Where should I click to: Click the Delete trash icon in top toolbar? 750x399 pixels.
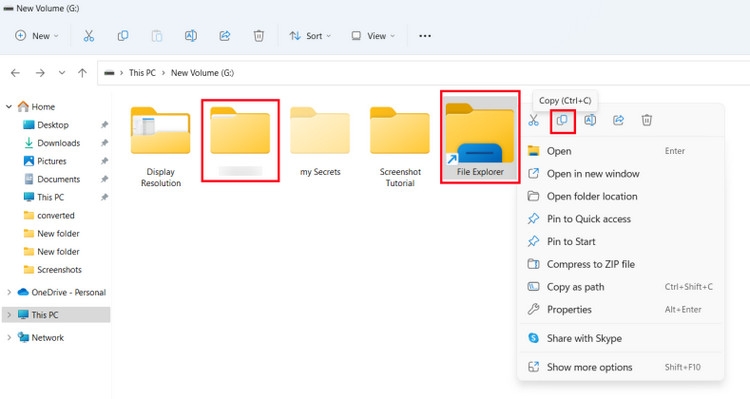pyautogui.click(x=259, y=36)
